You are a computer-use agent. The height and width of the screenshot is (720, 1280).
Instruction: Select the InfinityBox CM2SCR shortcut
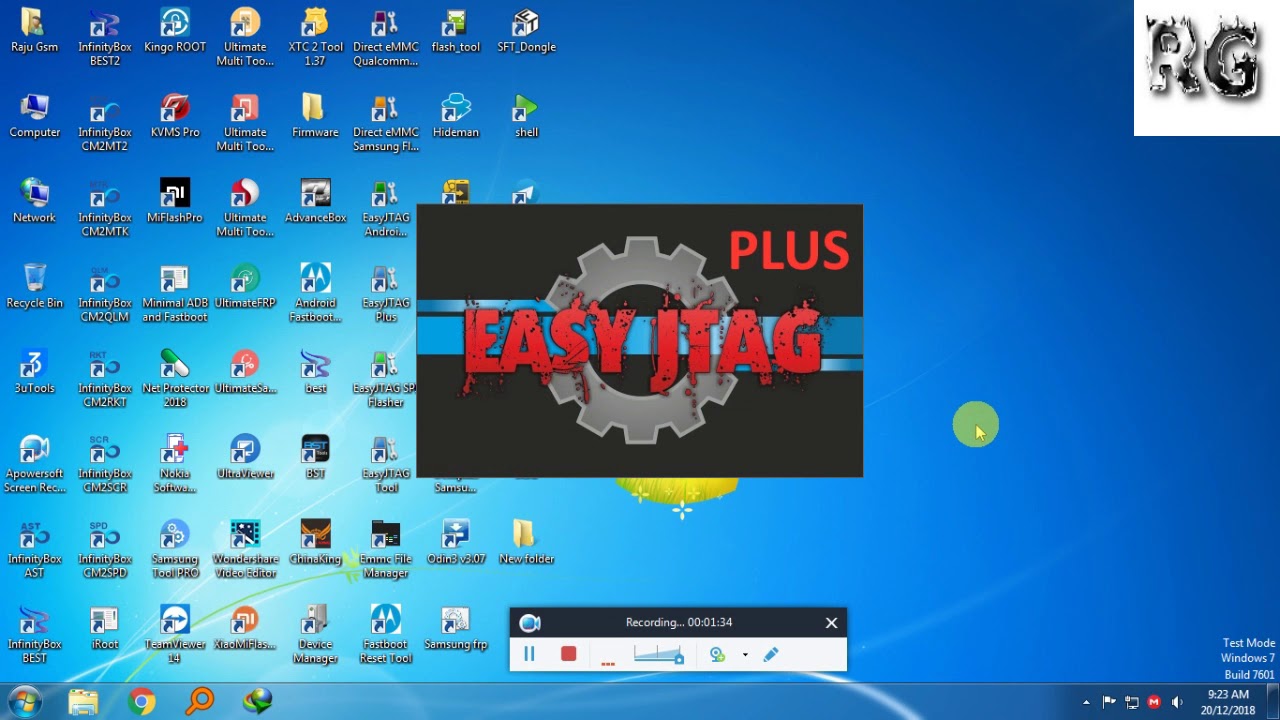tap(105, 464)
